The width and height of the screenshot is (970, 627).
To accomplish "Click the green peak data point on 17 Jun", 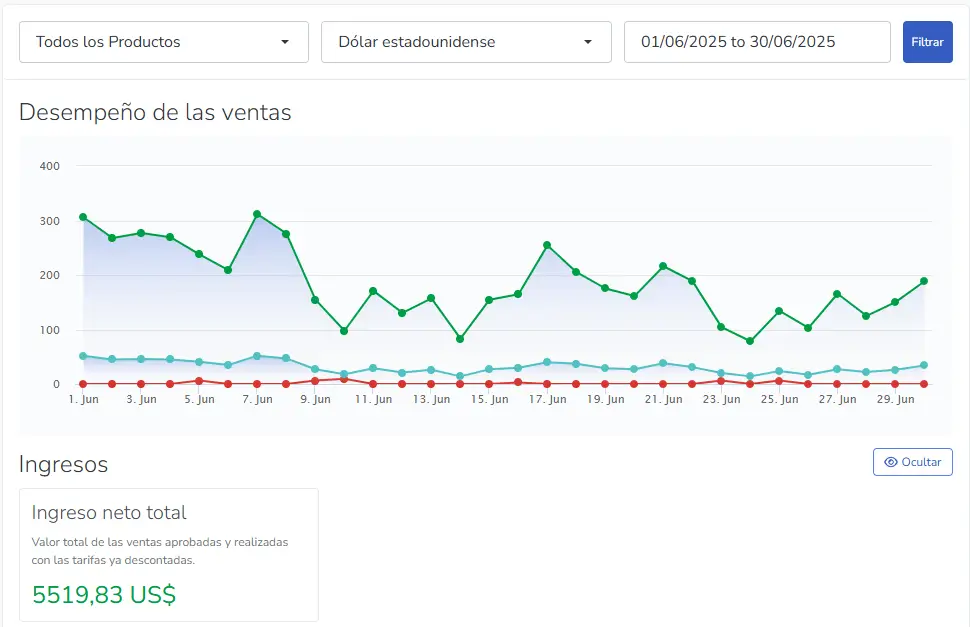I will [547, 245].
